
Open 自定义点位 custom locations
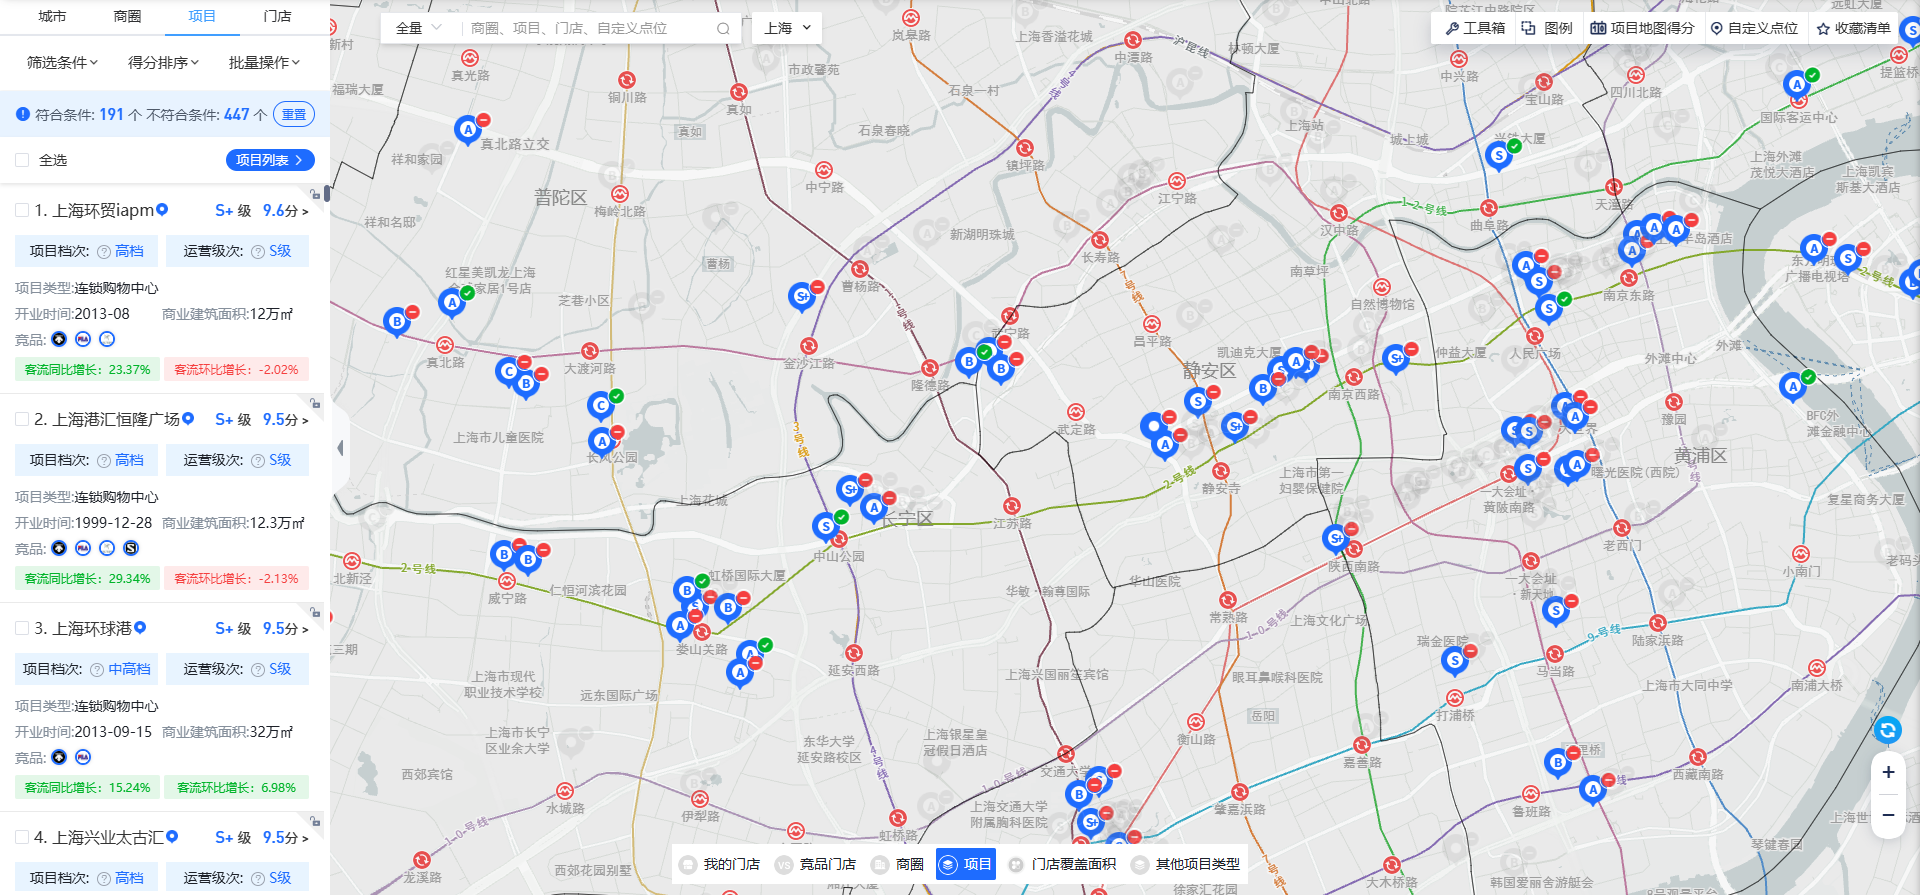[1754, 28]
